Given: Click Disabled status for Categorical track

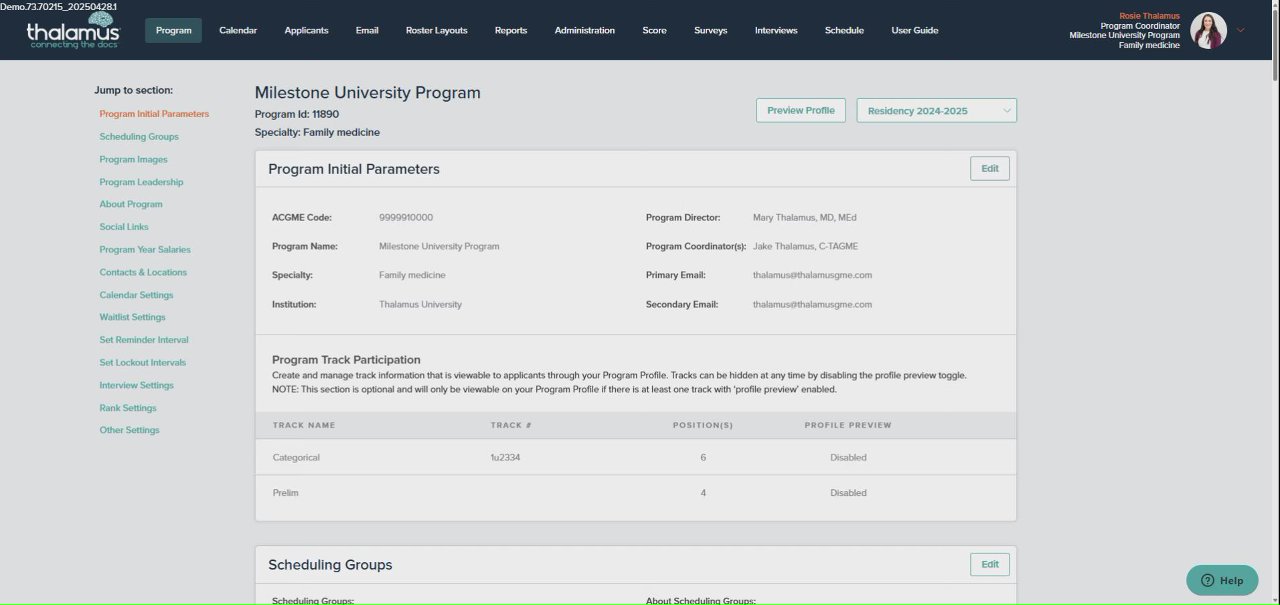Looking at the screenshot, I should 848,457.
